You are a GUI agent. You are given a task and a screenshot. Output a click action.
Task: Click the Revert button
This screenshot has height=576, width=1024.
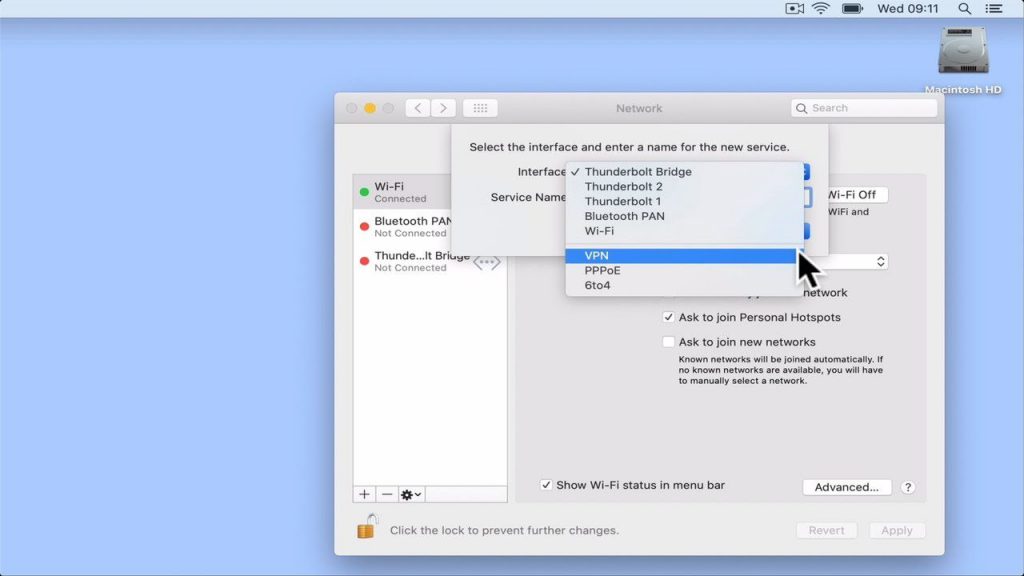(x=826, y=530)
